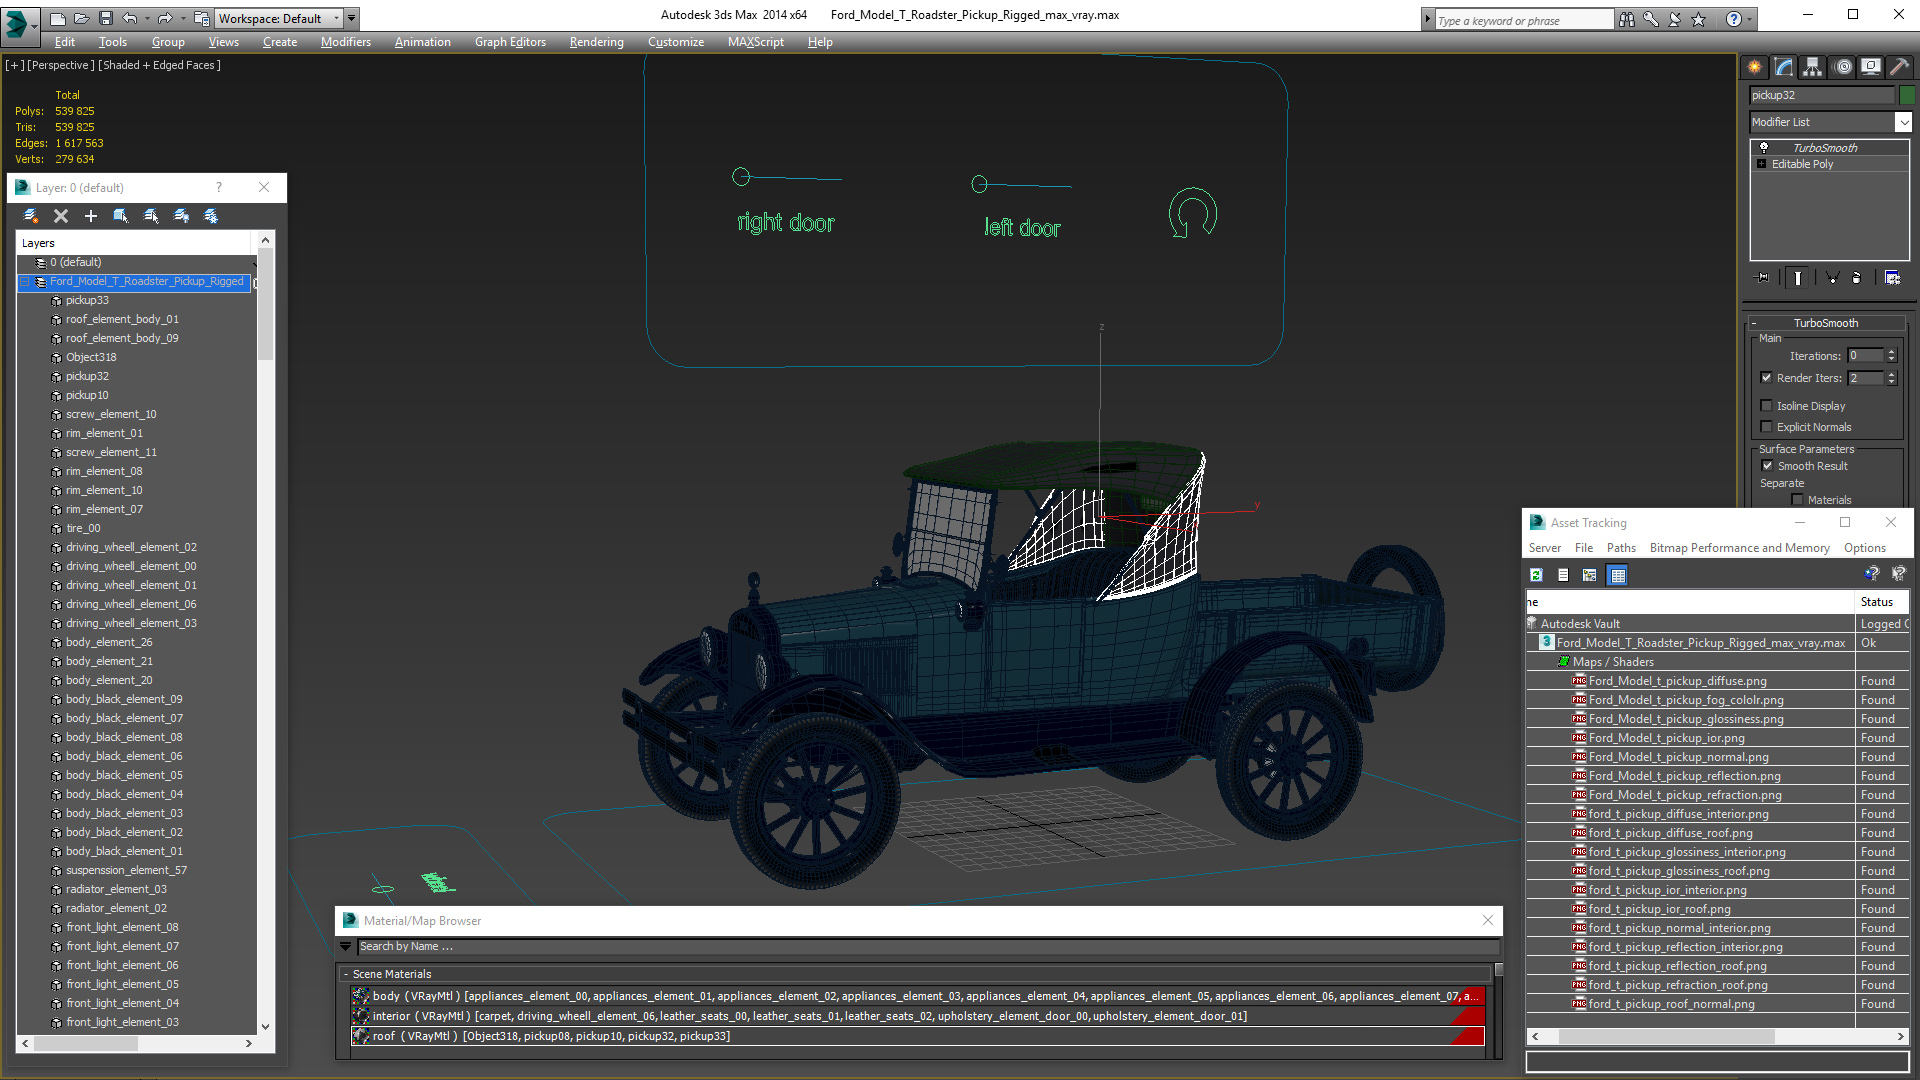Click the Layer window help question mark
The height and width of the screenshot is (1080, 1920).
coord(219,187)
